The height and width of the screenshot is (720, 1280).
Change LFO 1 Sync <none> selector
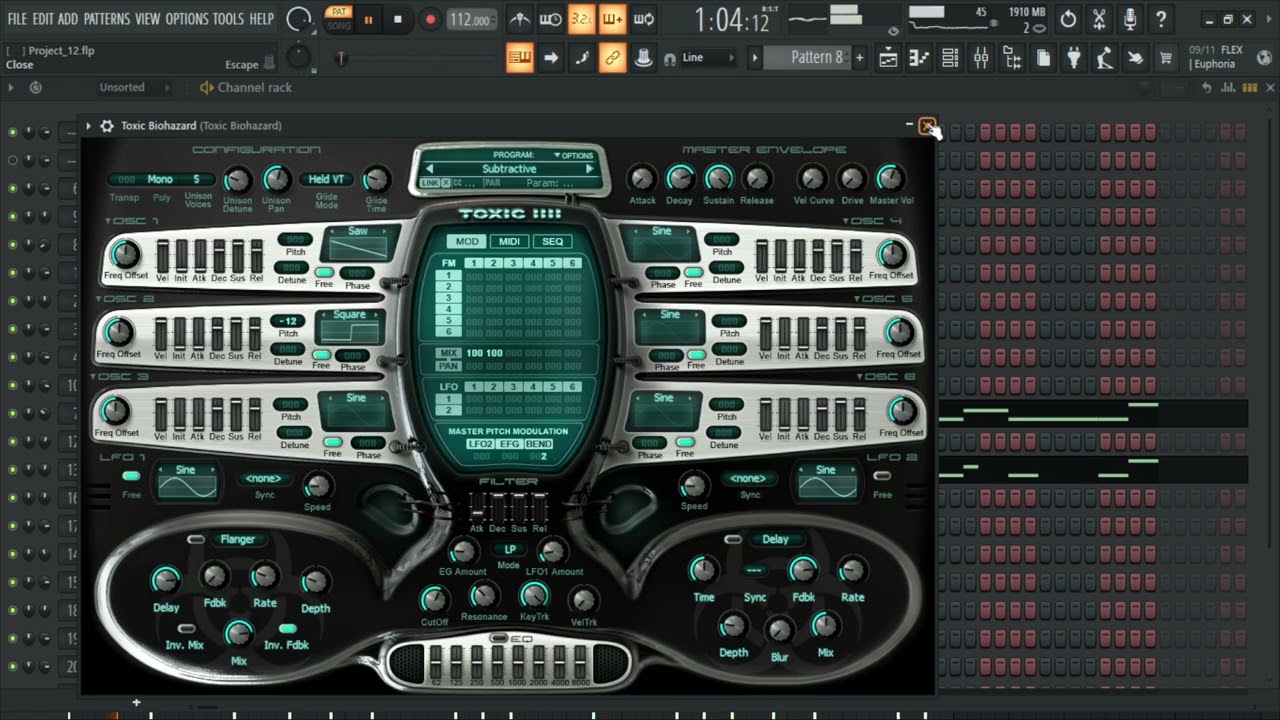click(x=264, y=479)
